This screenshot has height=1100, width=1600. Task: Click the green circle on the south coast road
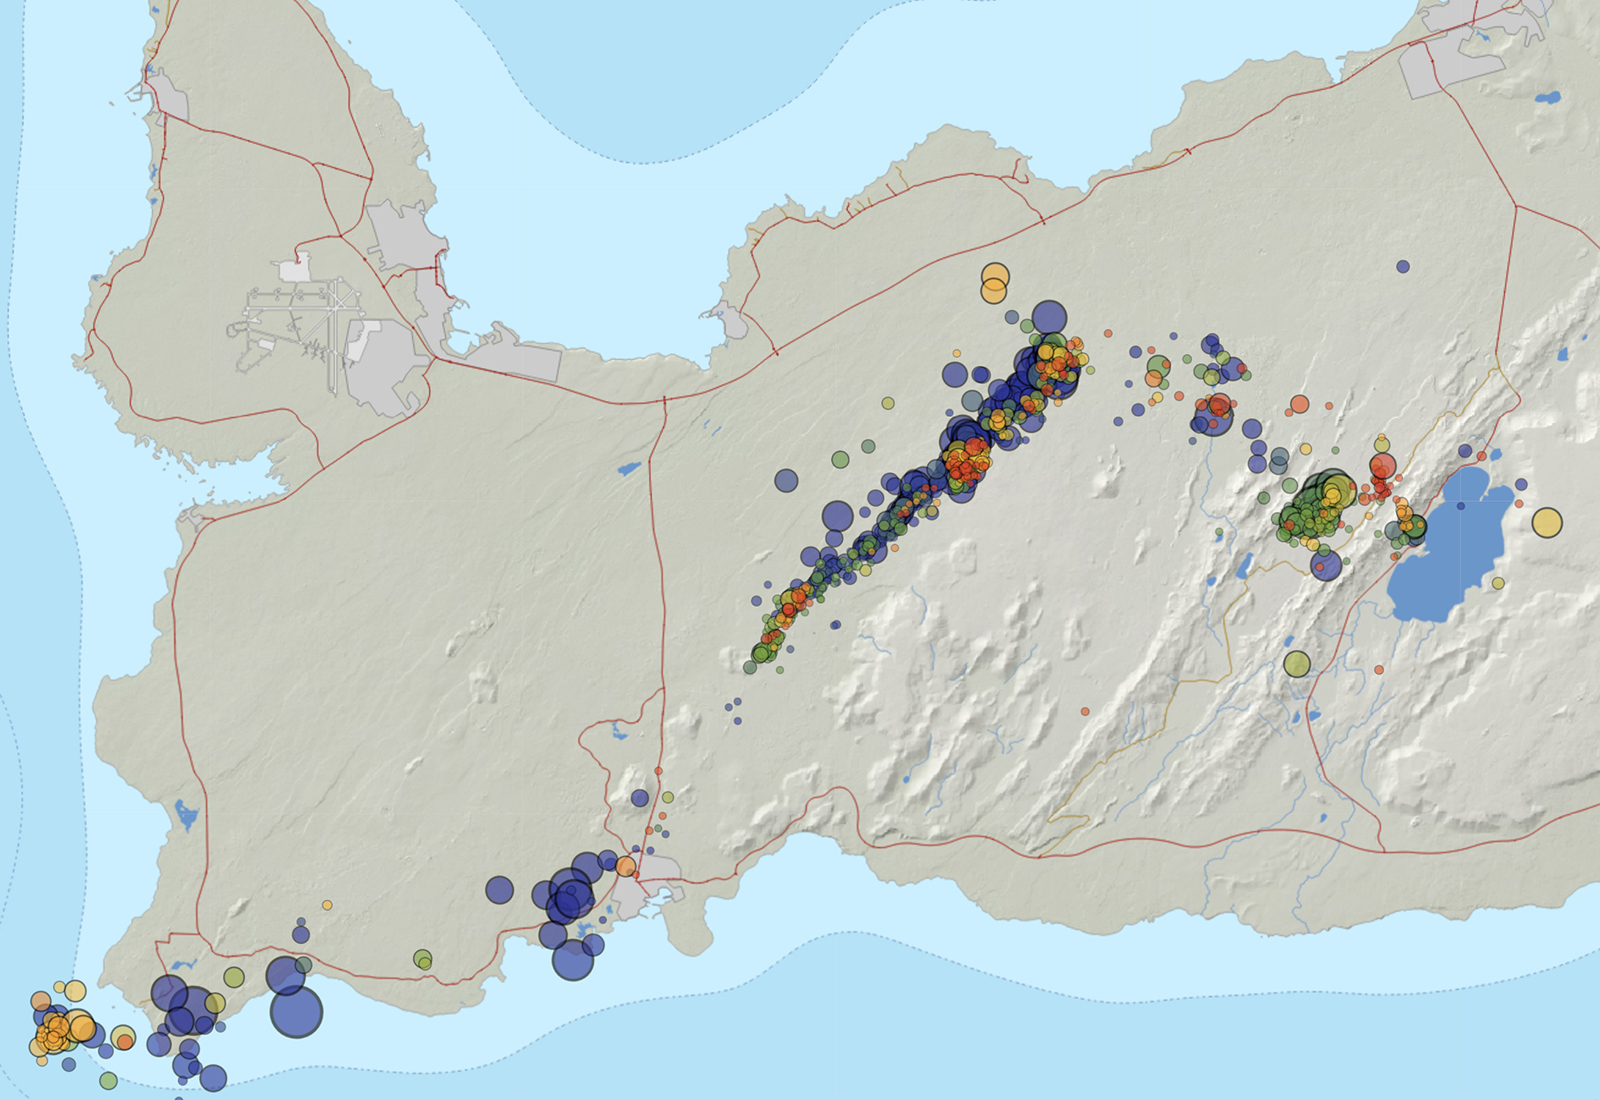422,959
